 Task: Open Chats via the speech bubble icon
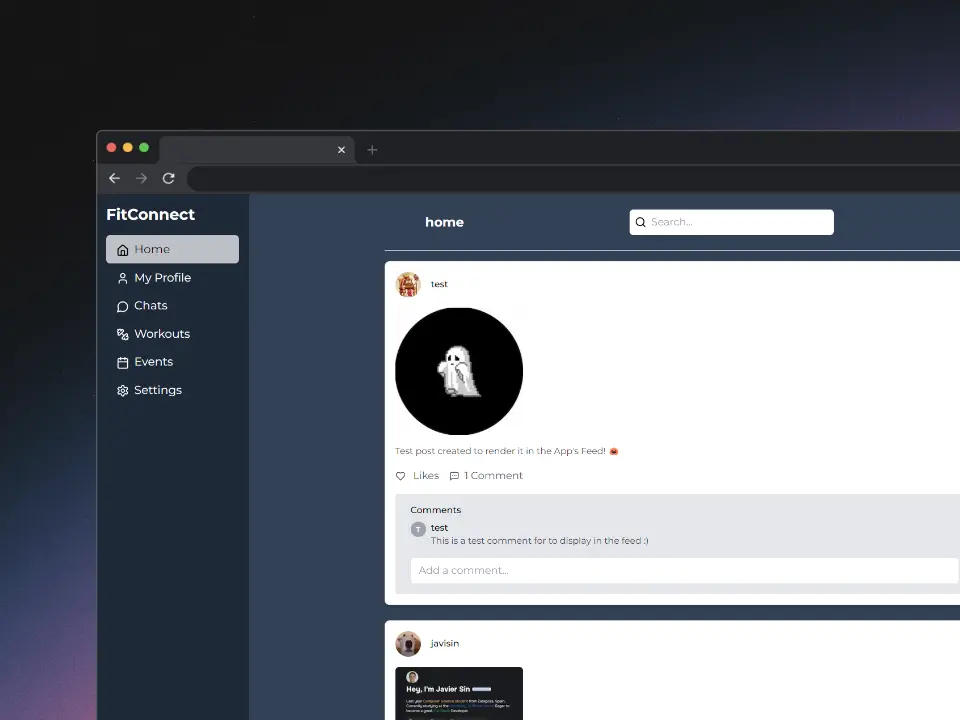point(122,305)
